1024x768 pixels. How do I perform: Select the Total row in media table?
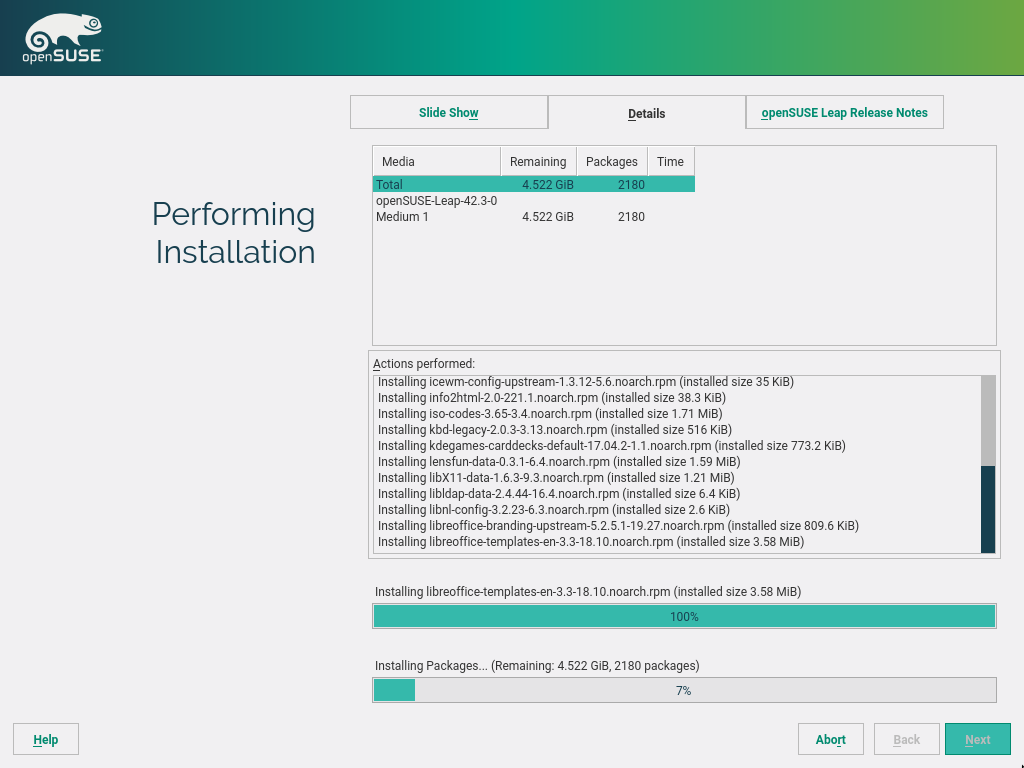pos(533,184)
